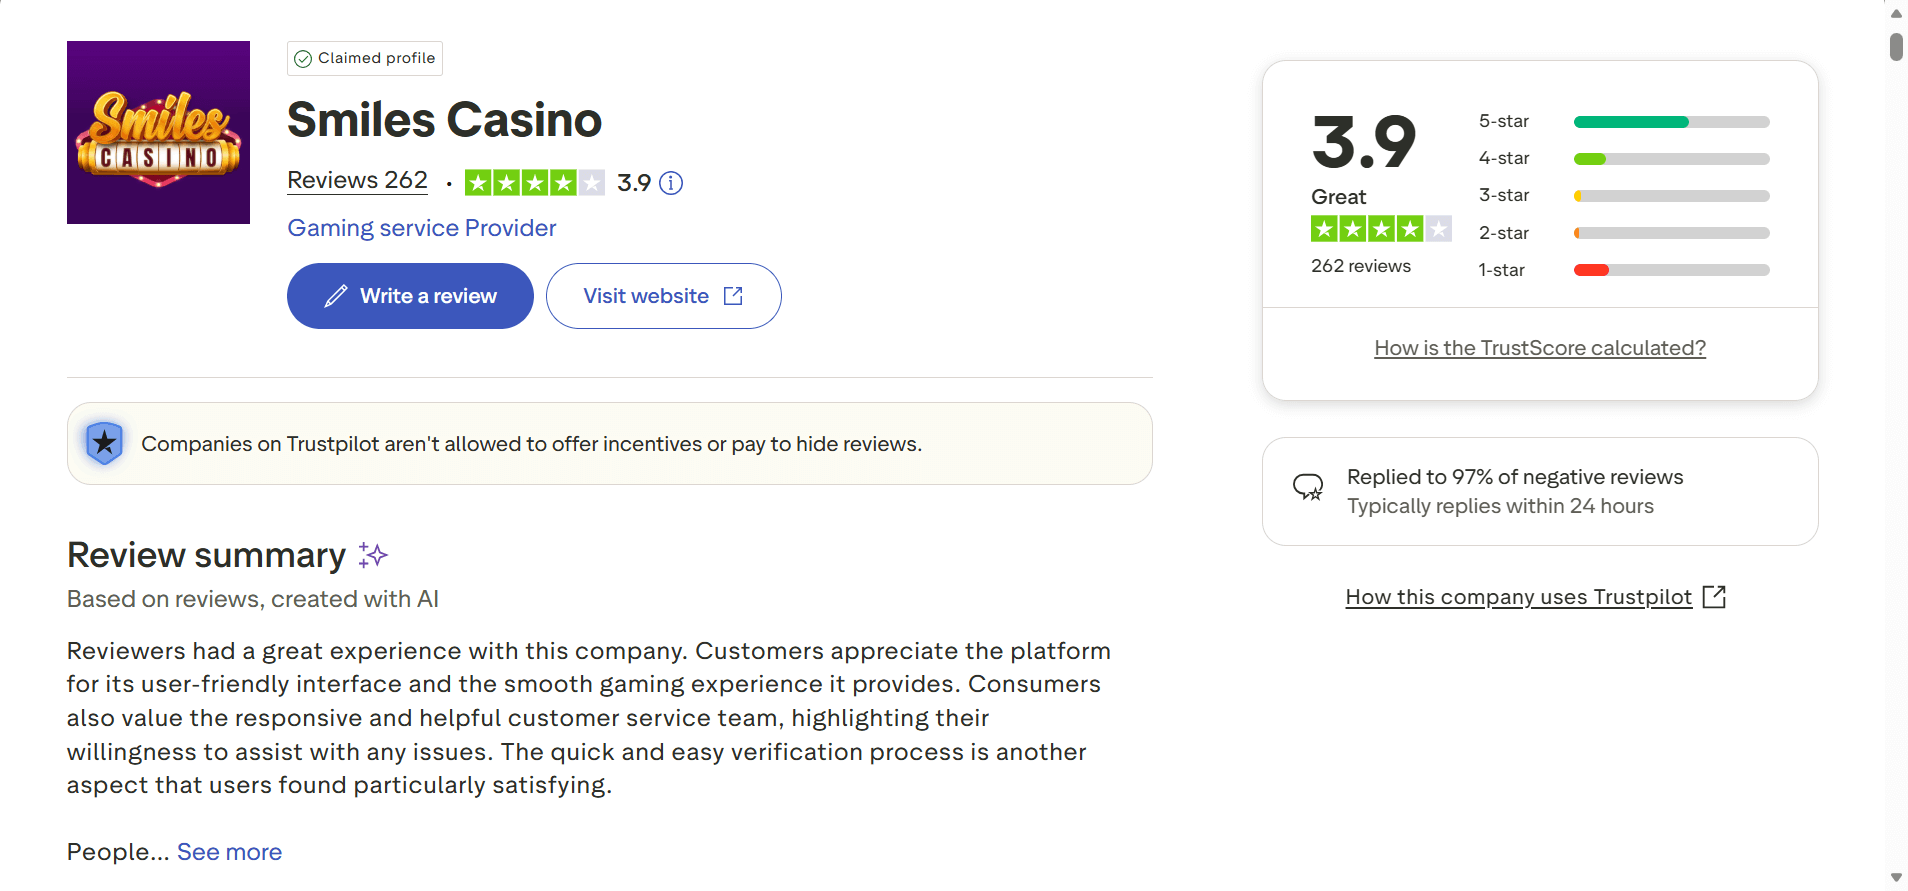Click the Smiles Casino logo image
The image size is (1908, 891).
point(158,132)
